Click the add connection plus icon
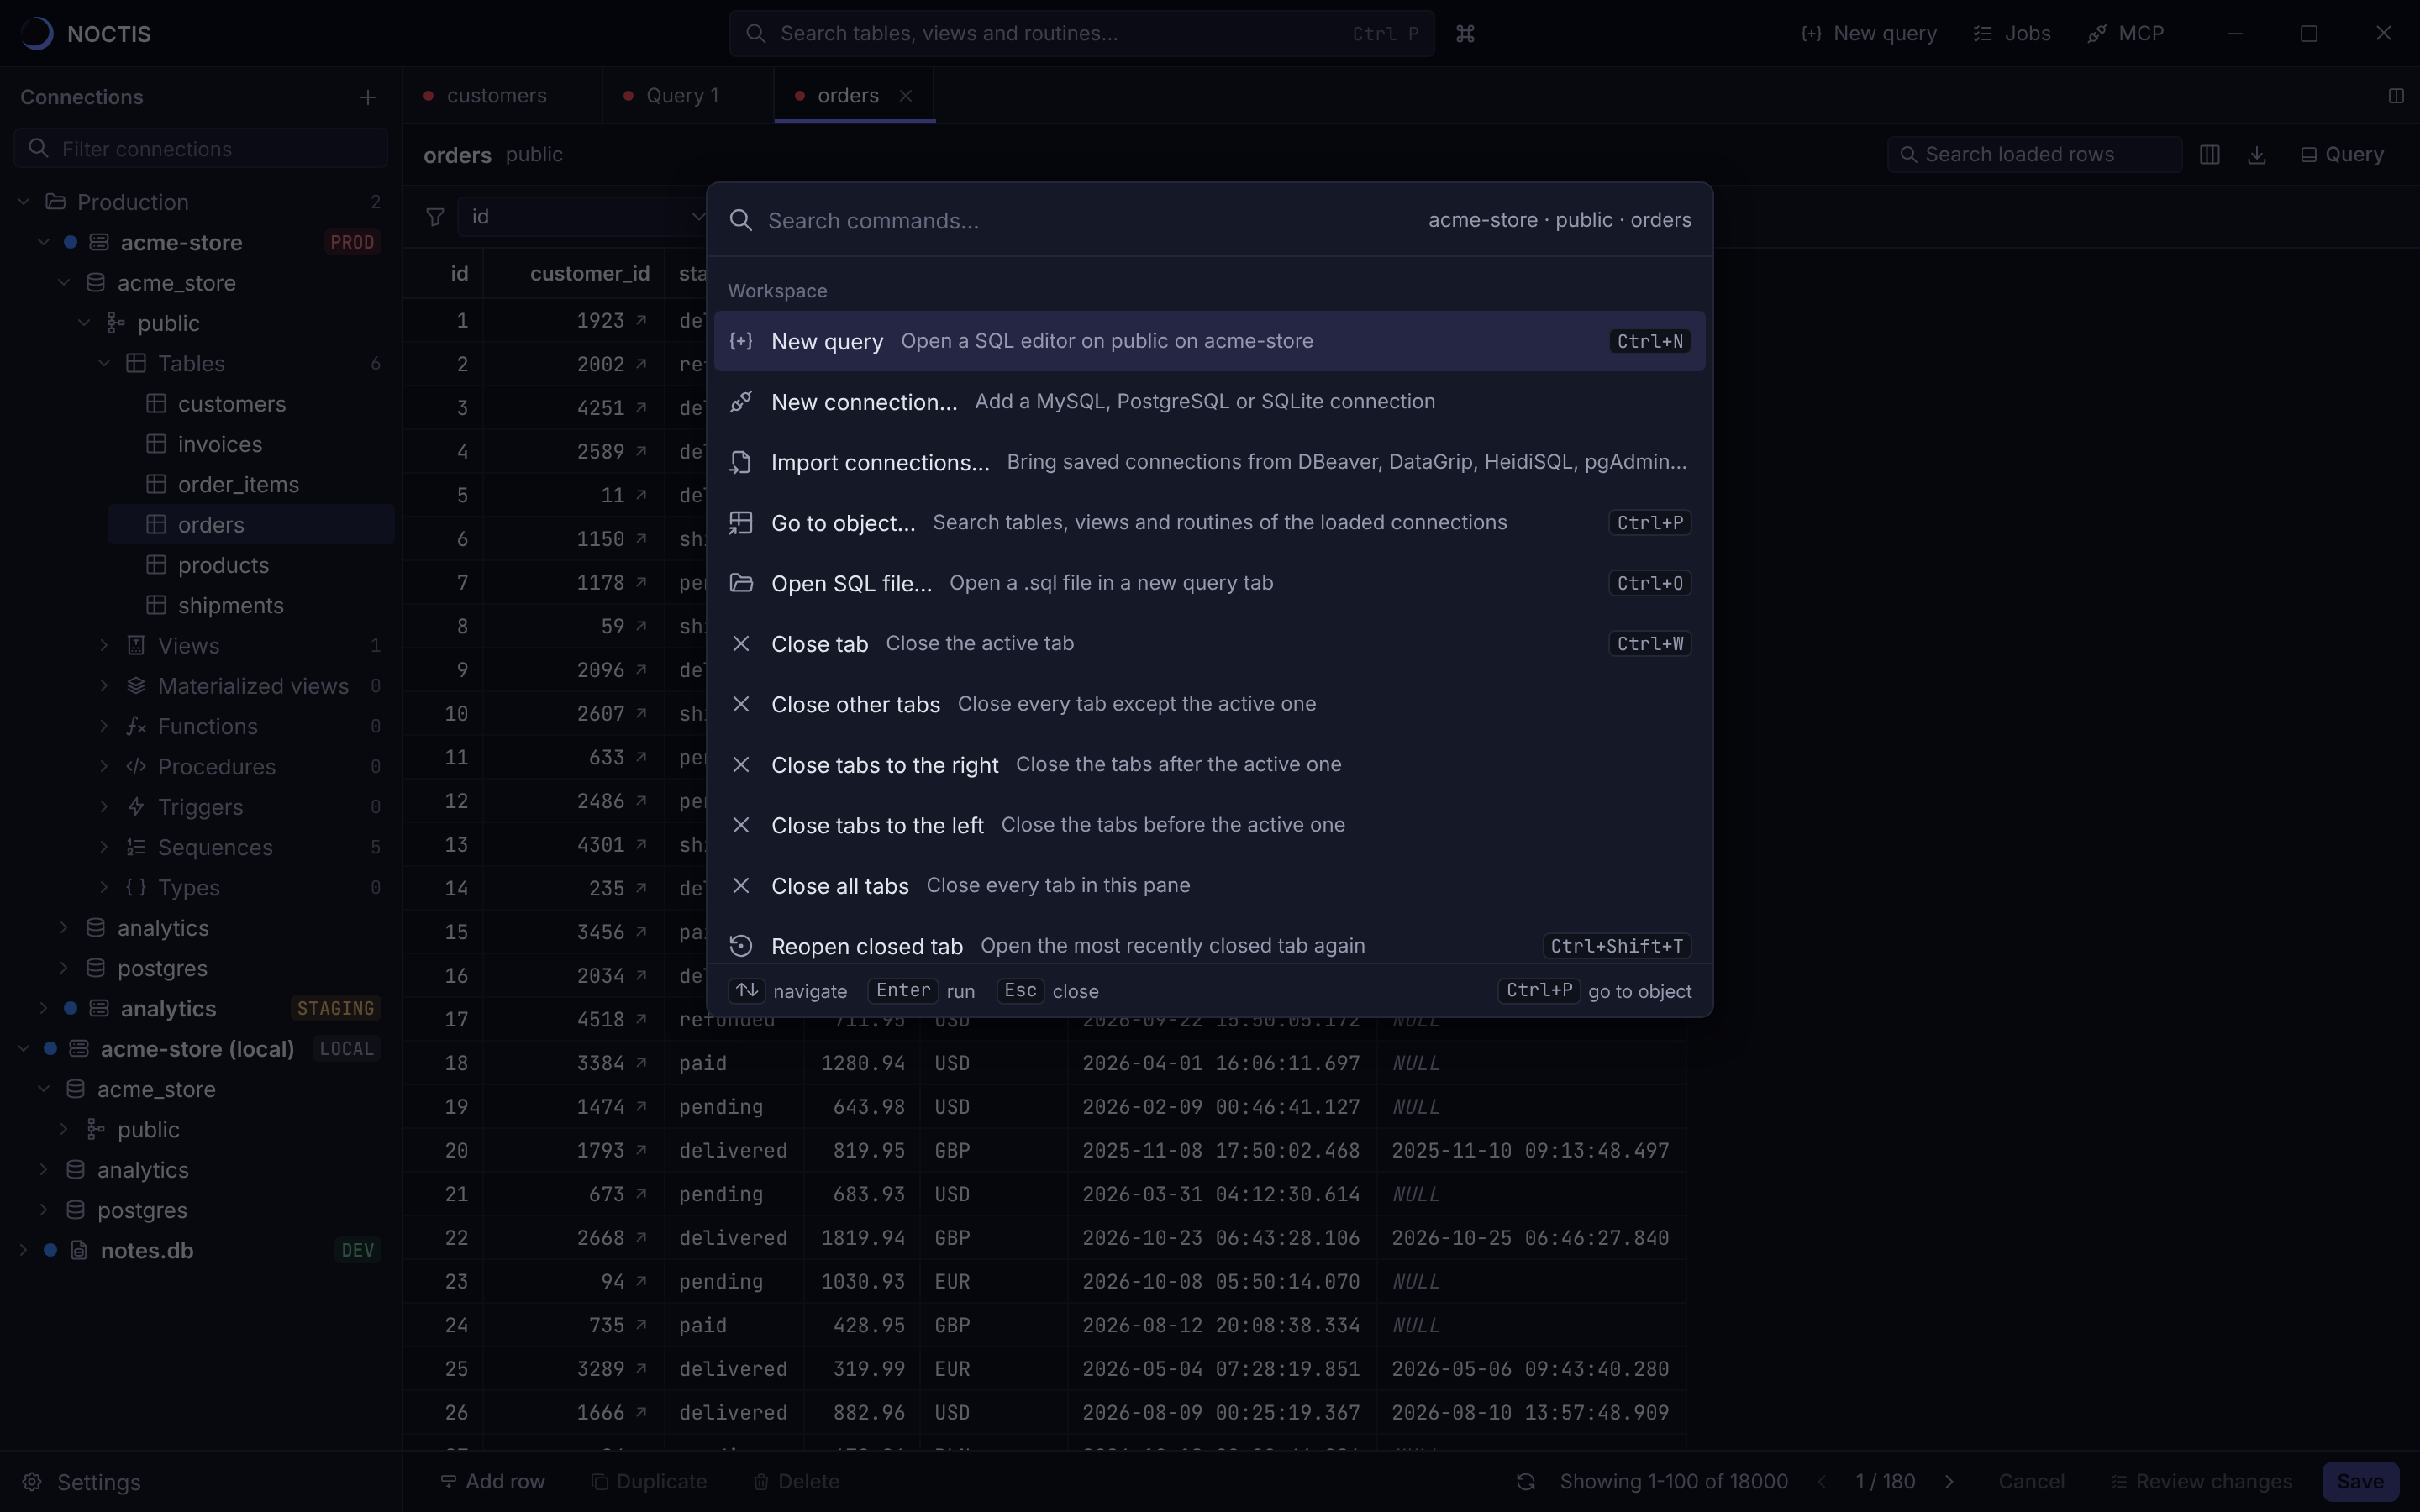Viewport: 2420px width, 1512px height. point(367,97)
